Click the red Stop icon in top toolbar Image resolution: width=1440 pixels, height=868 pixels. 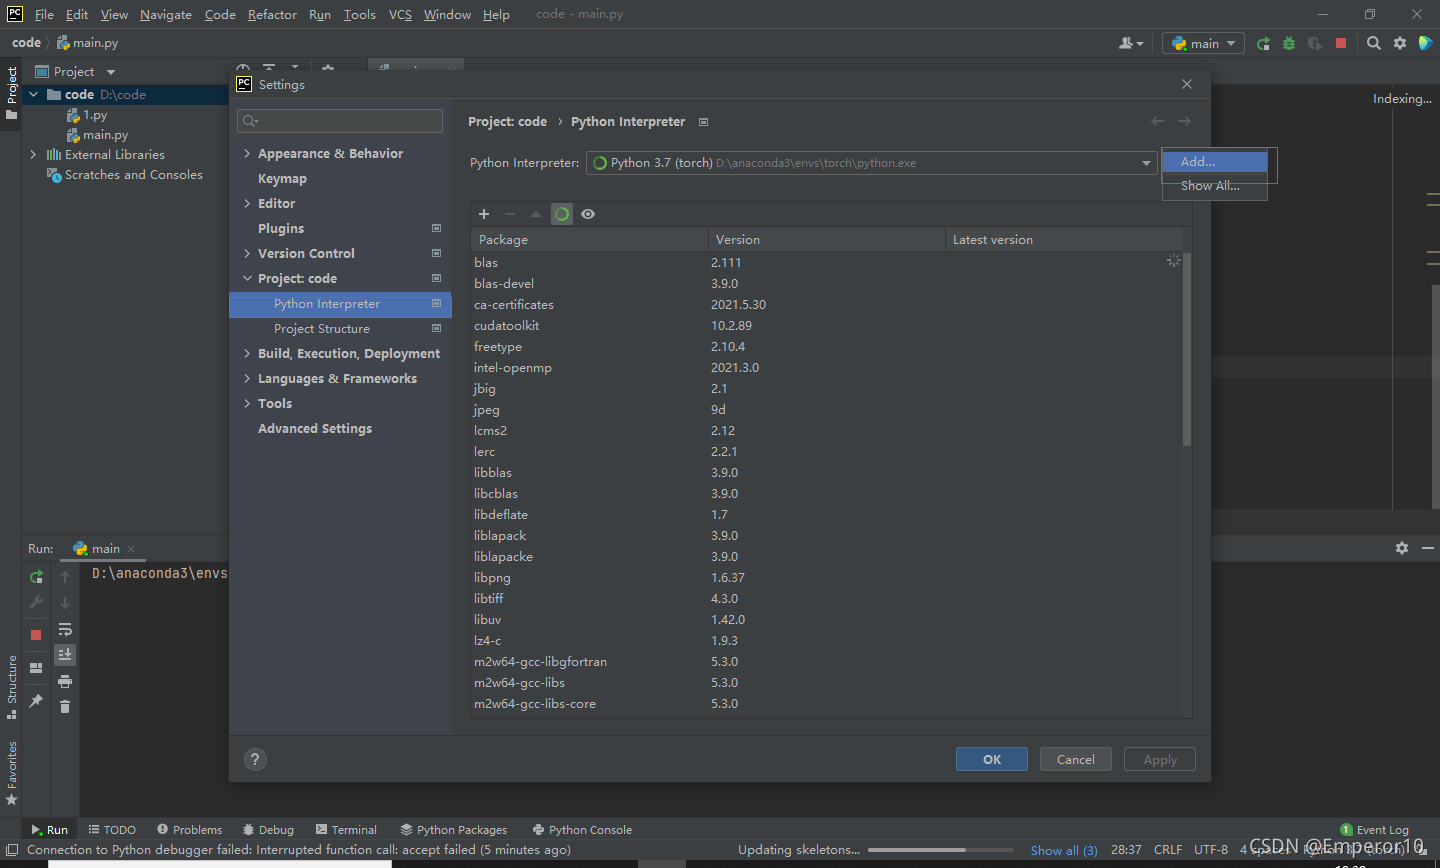coord(1341,43)
